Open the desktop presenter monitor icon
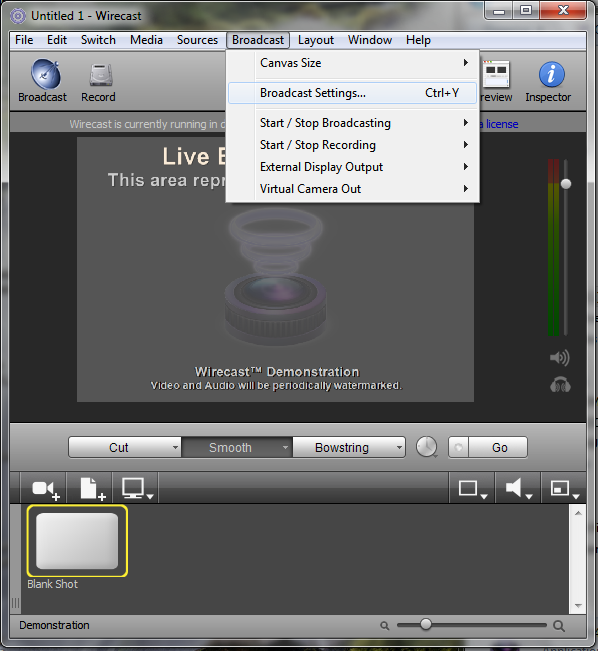 [137, 489]
